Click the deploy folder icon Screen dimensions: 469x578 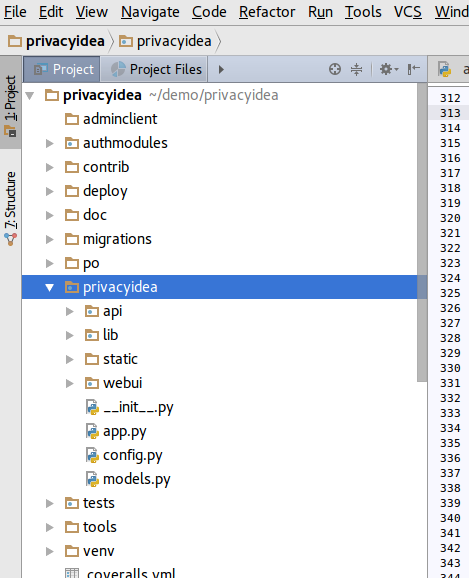tap(72, 191)
